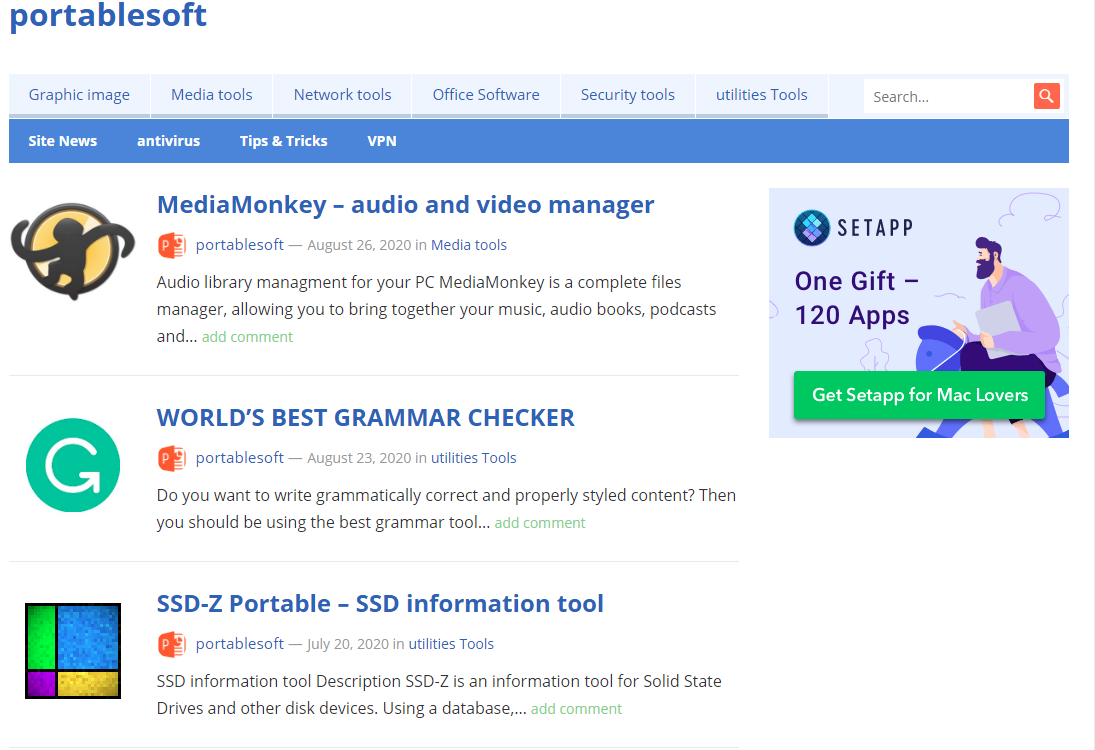Click add comment on Grammar Checker post
The height and width of the screenshot is (750, 1095).
click(x=540, y=523)
